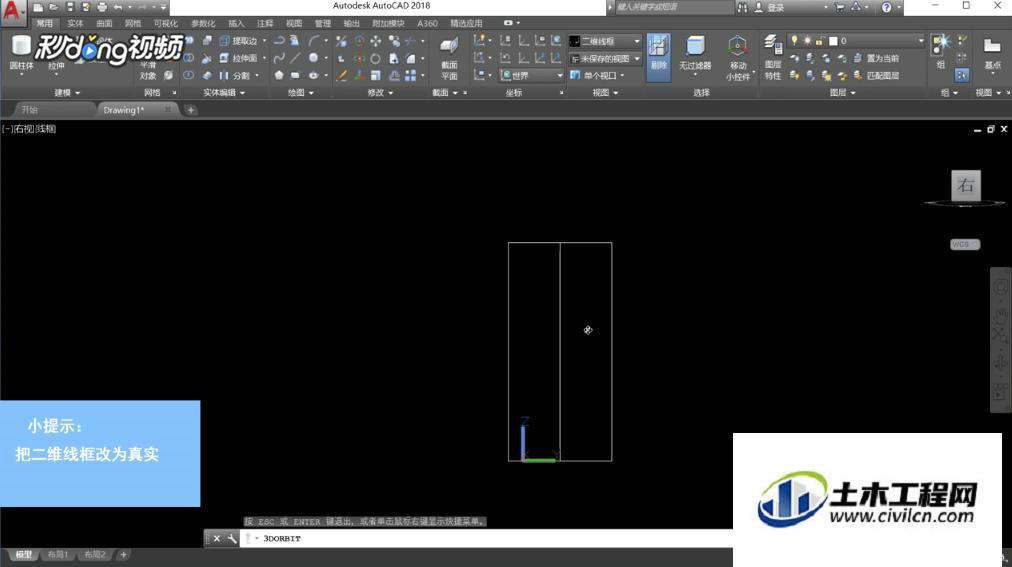Click the Undo arrow icon

118,7
